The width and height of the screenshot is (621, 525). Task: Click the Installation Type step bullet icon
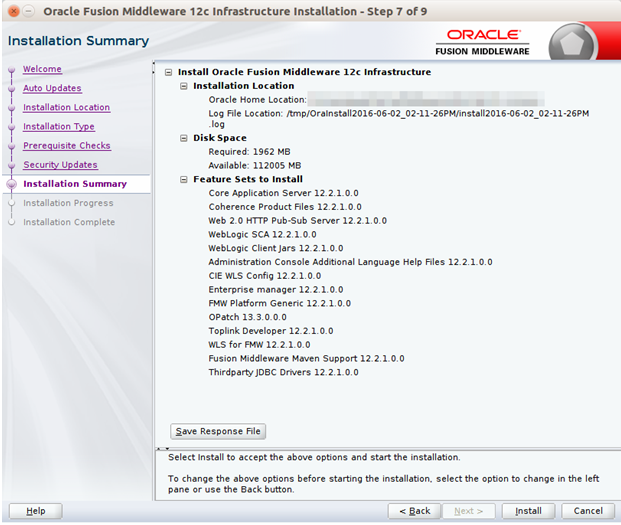click(x=11, y=127)
